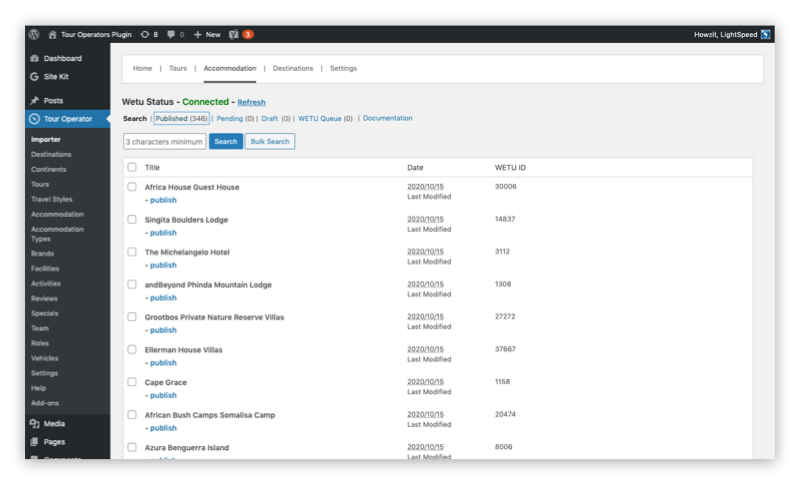Open Travel Styles in the sidebar
800x485 pixels.
[52, 199]
